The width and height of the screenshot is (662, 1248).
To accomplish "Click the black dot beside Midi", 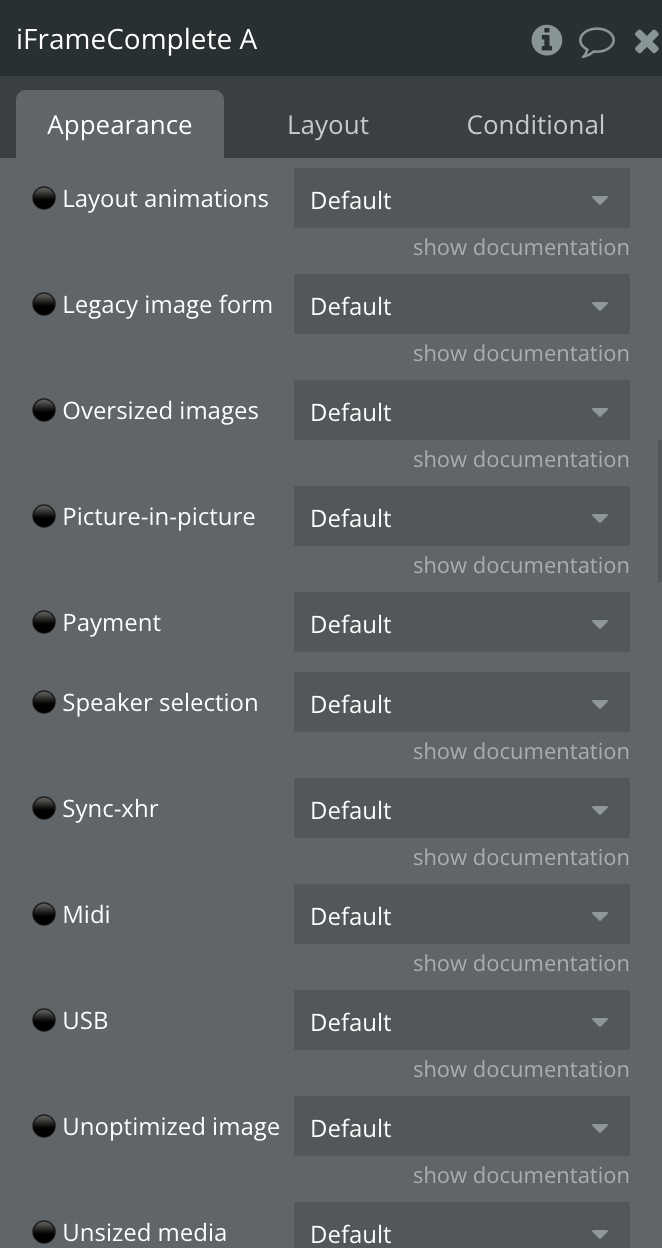I will coord(44,914).
